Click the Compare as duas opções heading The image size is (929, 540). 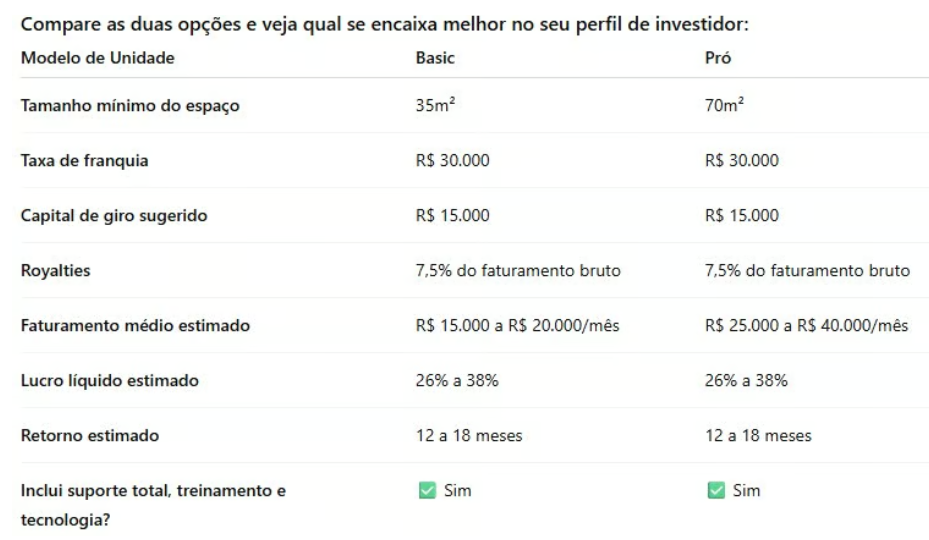tap(385, 24)
